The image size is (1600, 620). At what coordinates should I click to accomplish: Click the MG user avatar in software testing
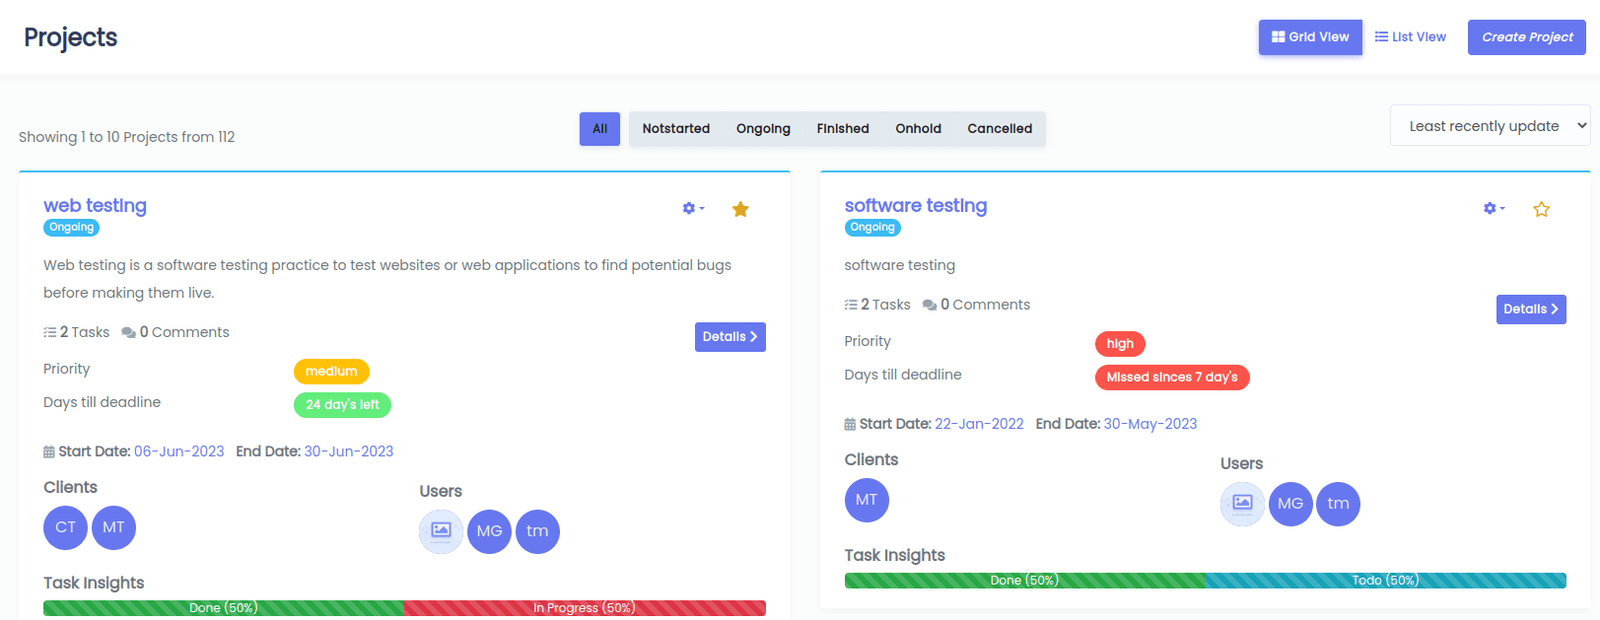pyautogui.click(x=1290, y=504)
